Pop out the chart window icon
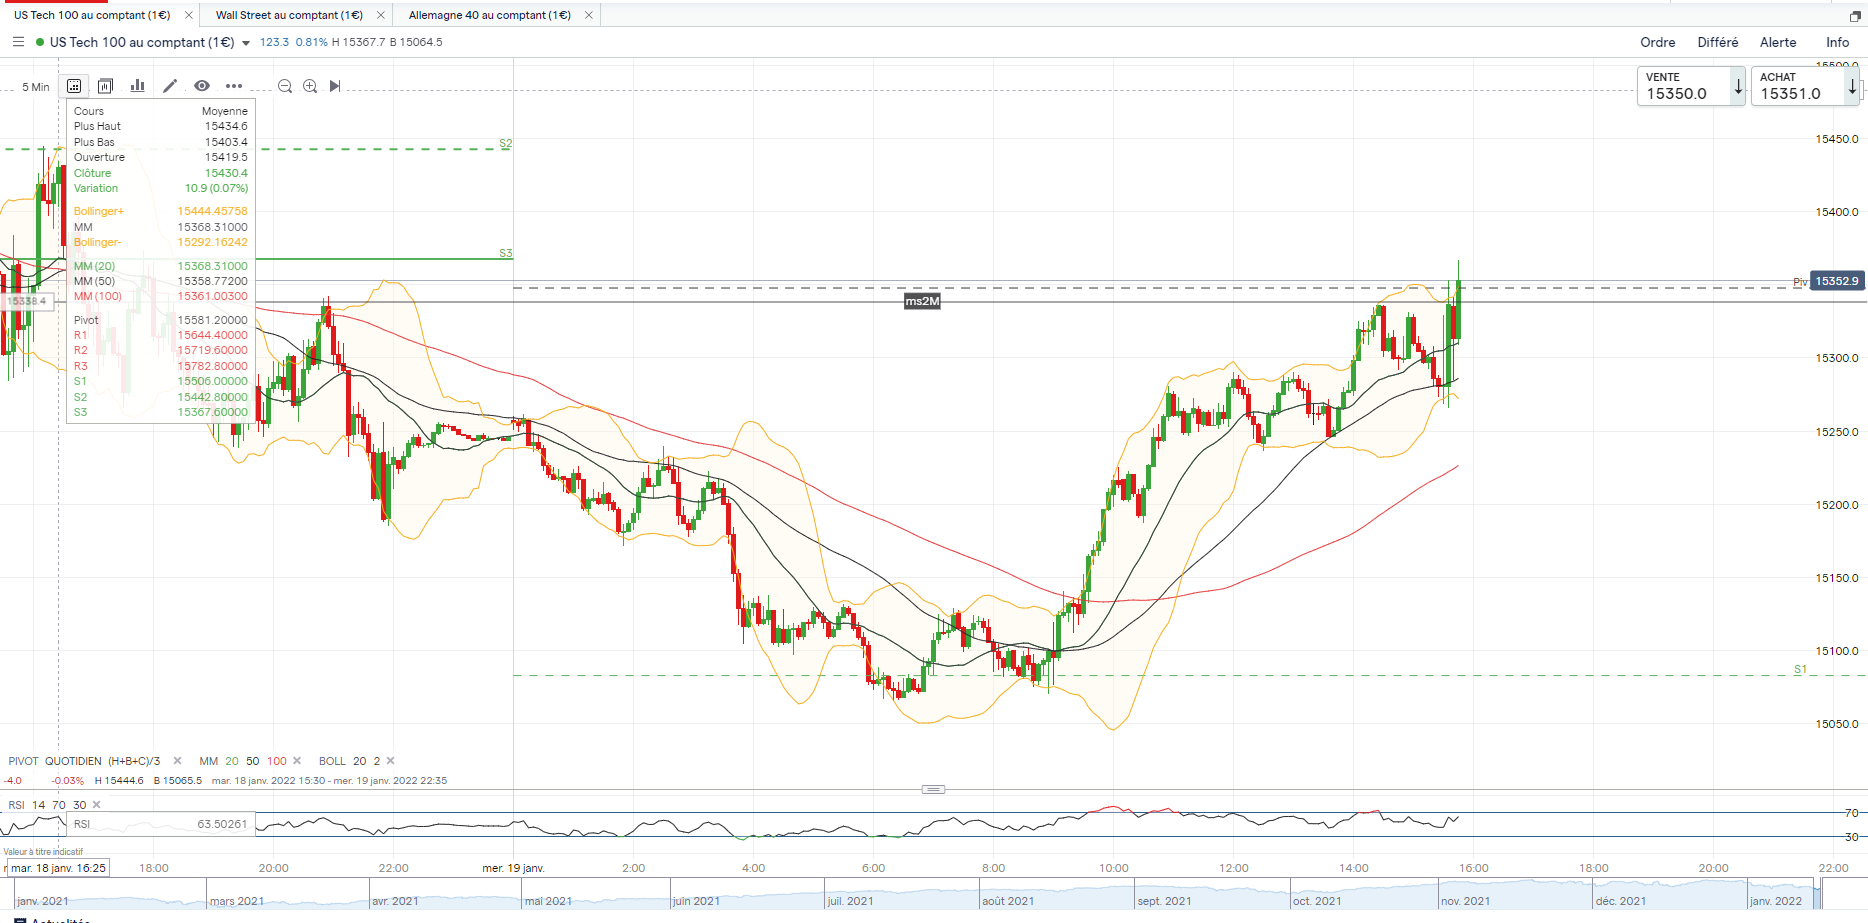 point(1855,16)
